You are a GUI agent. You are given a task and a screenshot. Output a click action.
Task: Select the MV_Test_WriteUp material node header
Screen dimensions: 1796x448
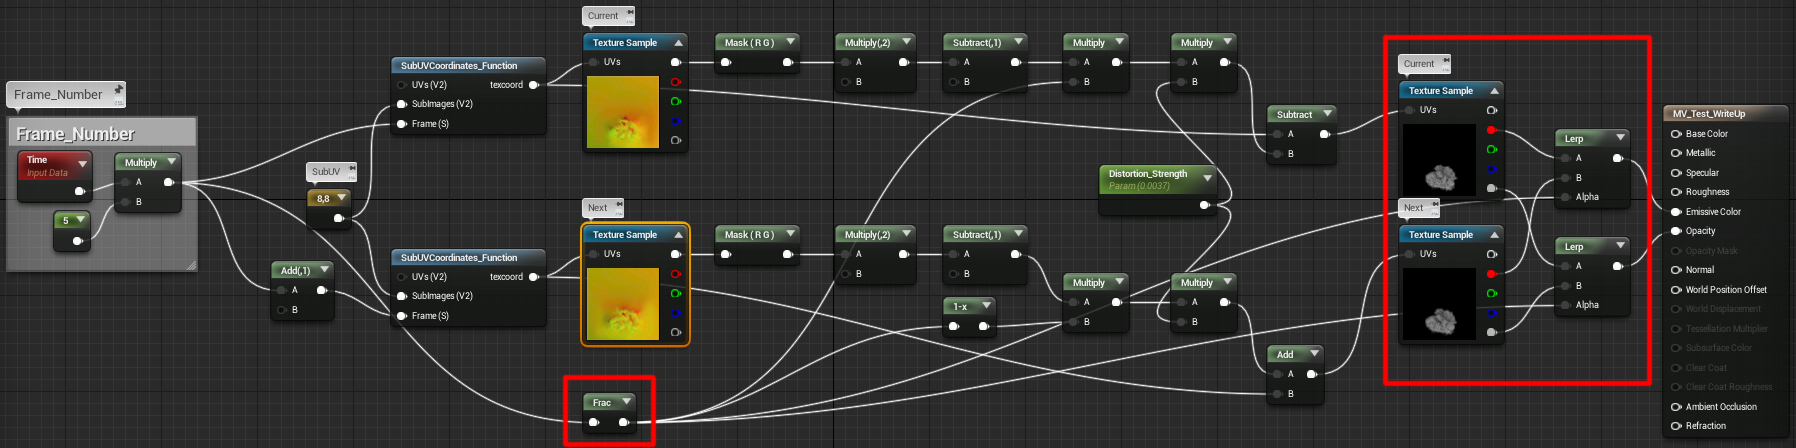(1725, 113)
